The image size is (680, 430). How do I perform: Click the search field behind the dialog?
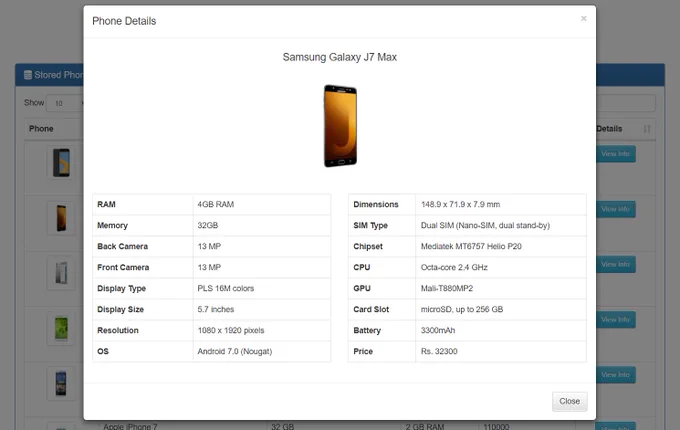point(625,103)
